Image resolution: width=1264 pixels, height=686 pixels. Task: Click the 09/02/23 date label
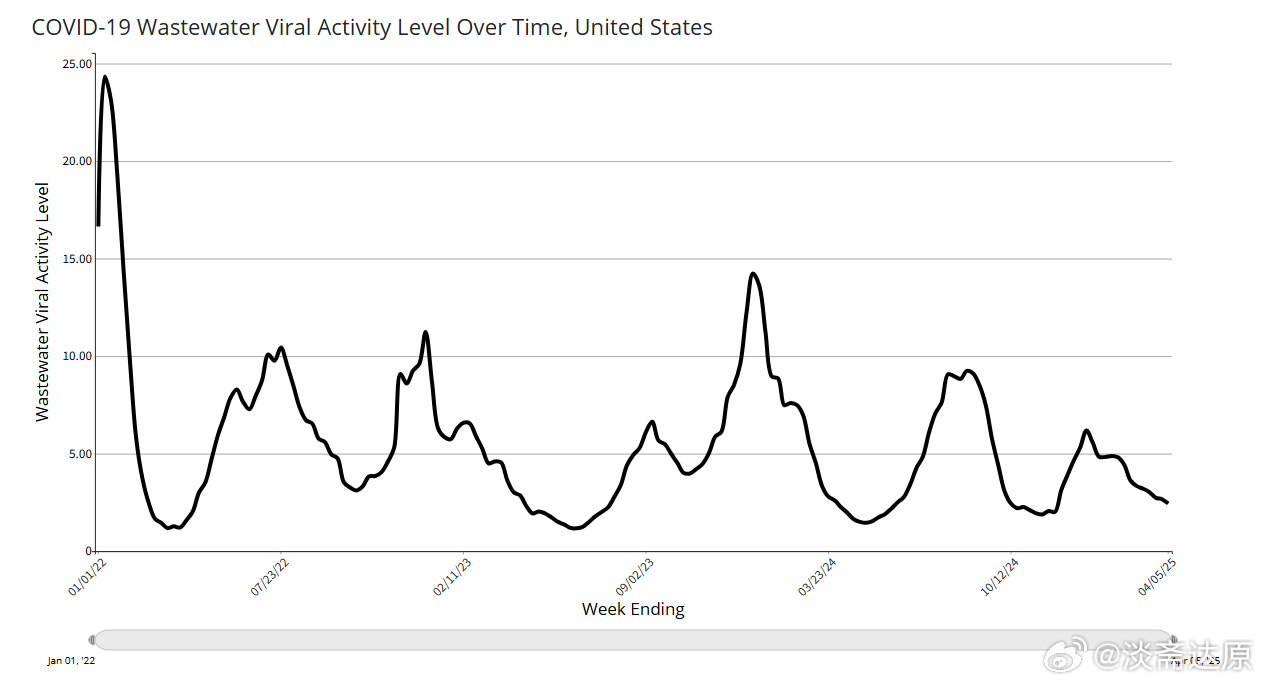click(x=634, y=578)
